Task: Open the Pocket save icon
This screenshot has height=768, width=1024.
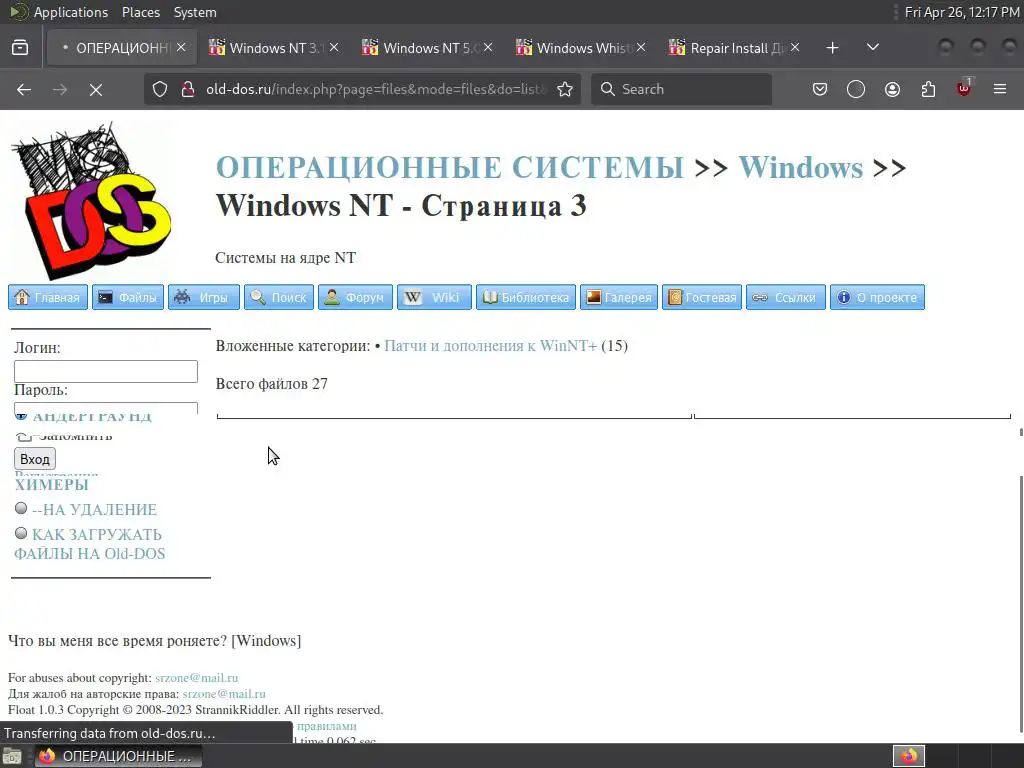Action: [x=820, y=89]
